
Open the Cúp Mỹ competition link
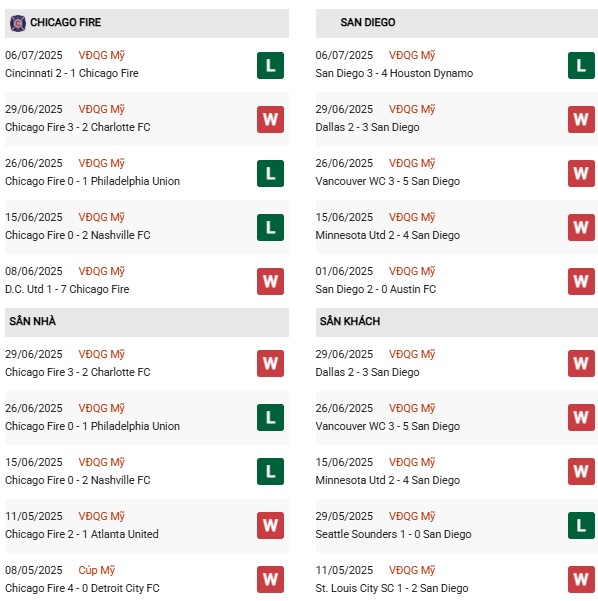pos(97,570)
